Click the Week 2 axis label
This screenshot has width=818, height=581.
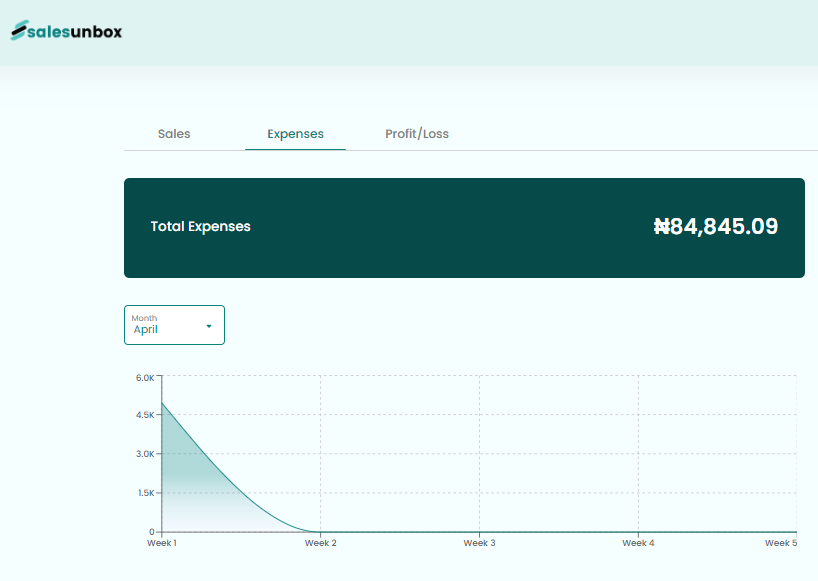320,543
